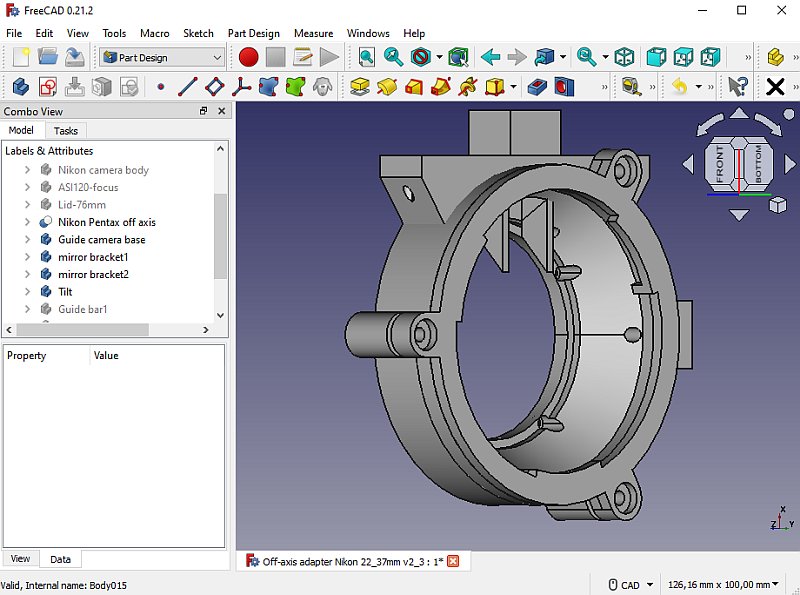Create a datum point
Image resolution: width=800 pixels, height=595 pixels.
pos(161,87)
